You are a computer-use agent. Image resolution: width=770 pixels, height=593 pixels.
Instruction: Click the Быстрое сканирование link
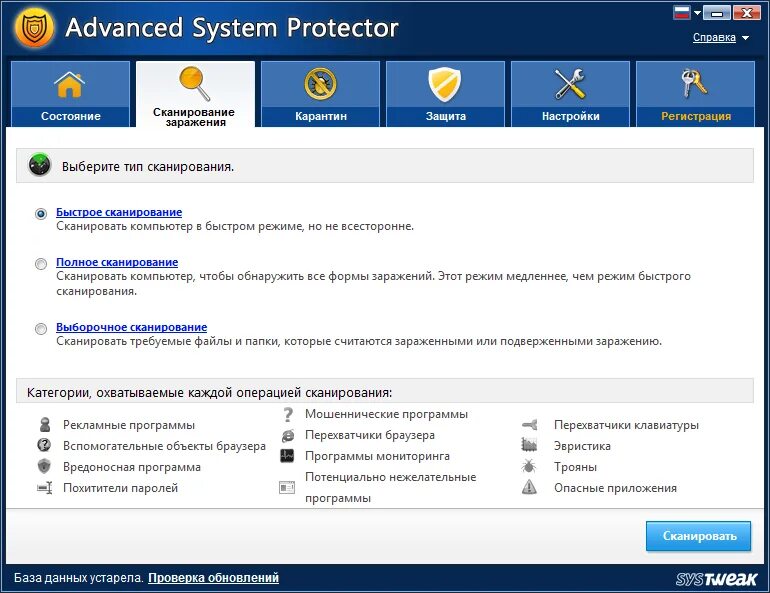tap(119, 212)
